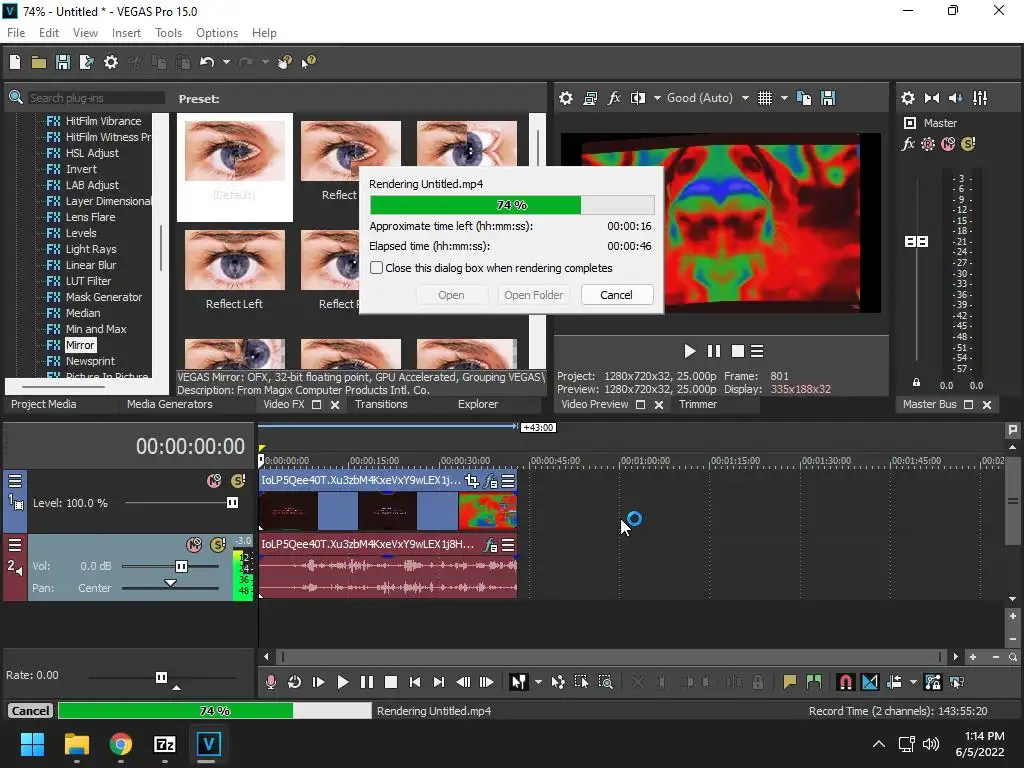Image resolution: width=1024 pixels, height=768 pixels.
Task: Switch to the Project Media tab
Action: (44, 404)
